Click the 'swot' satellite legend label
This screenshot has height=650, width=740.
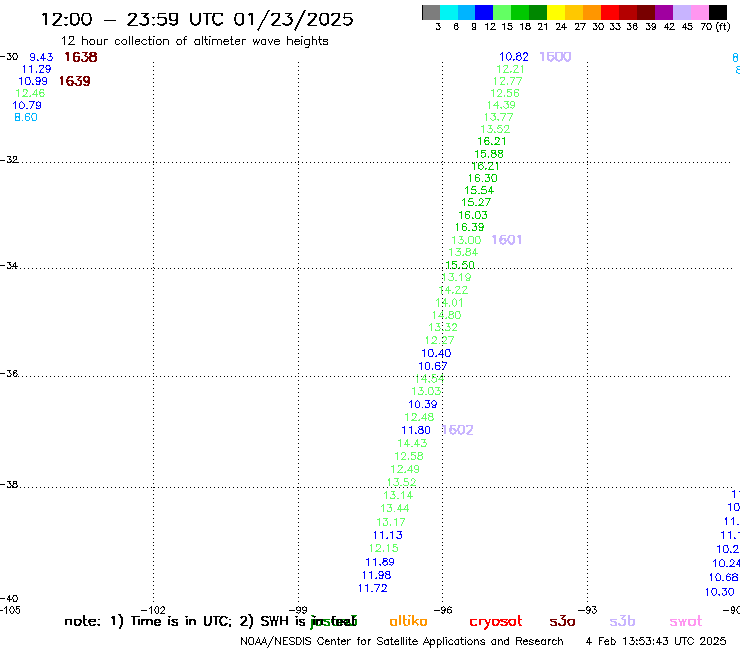[x=686, y=622]
